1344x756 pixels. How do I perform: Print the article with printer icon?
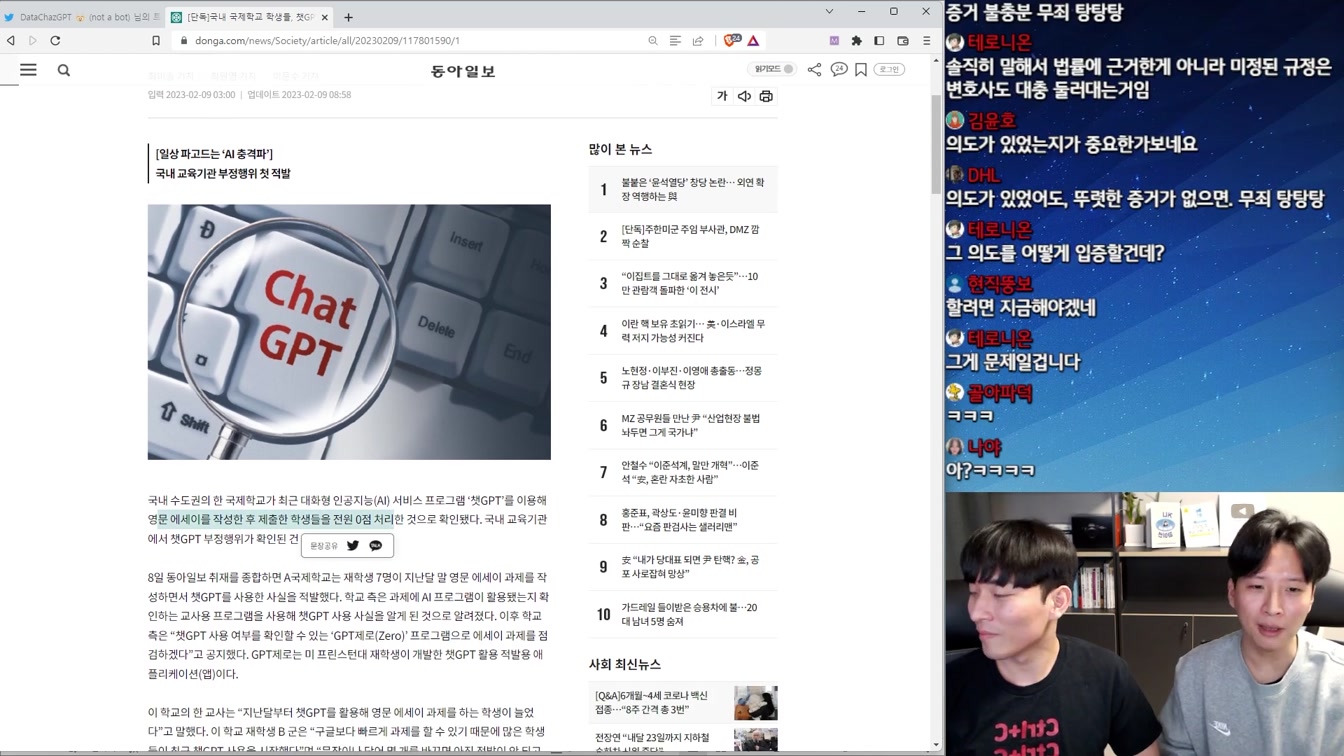766,96
